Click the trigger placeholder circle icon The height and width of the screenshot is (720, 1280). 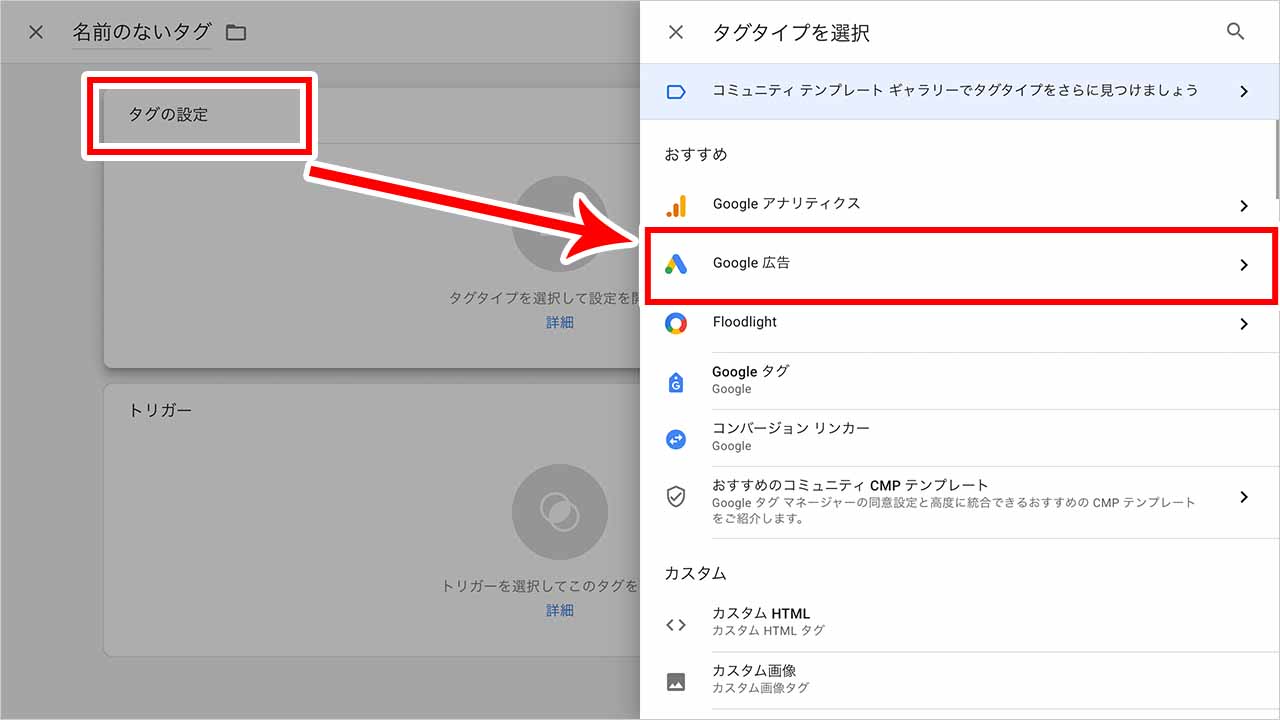560,511
